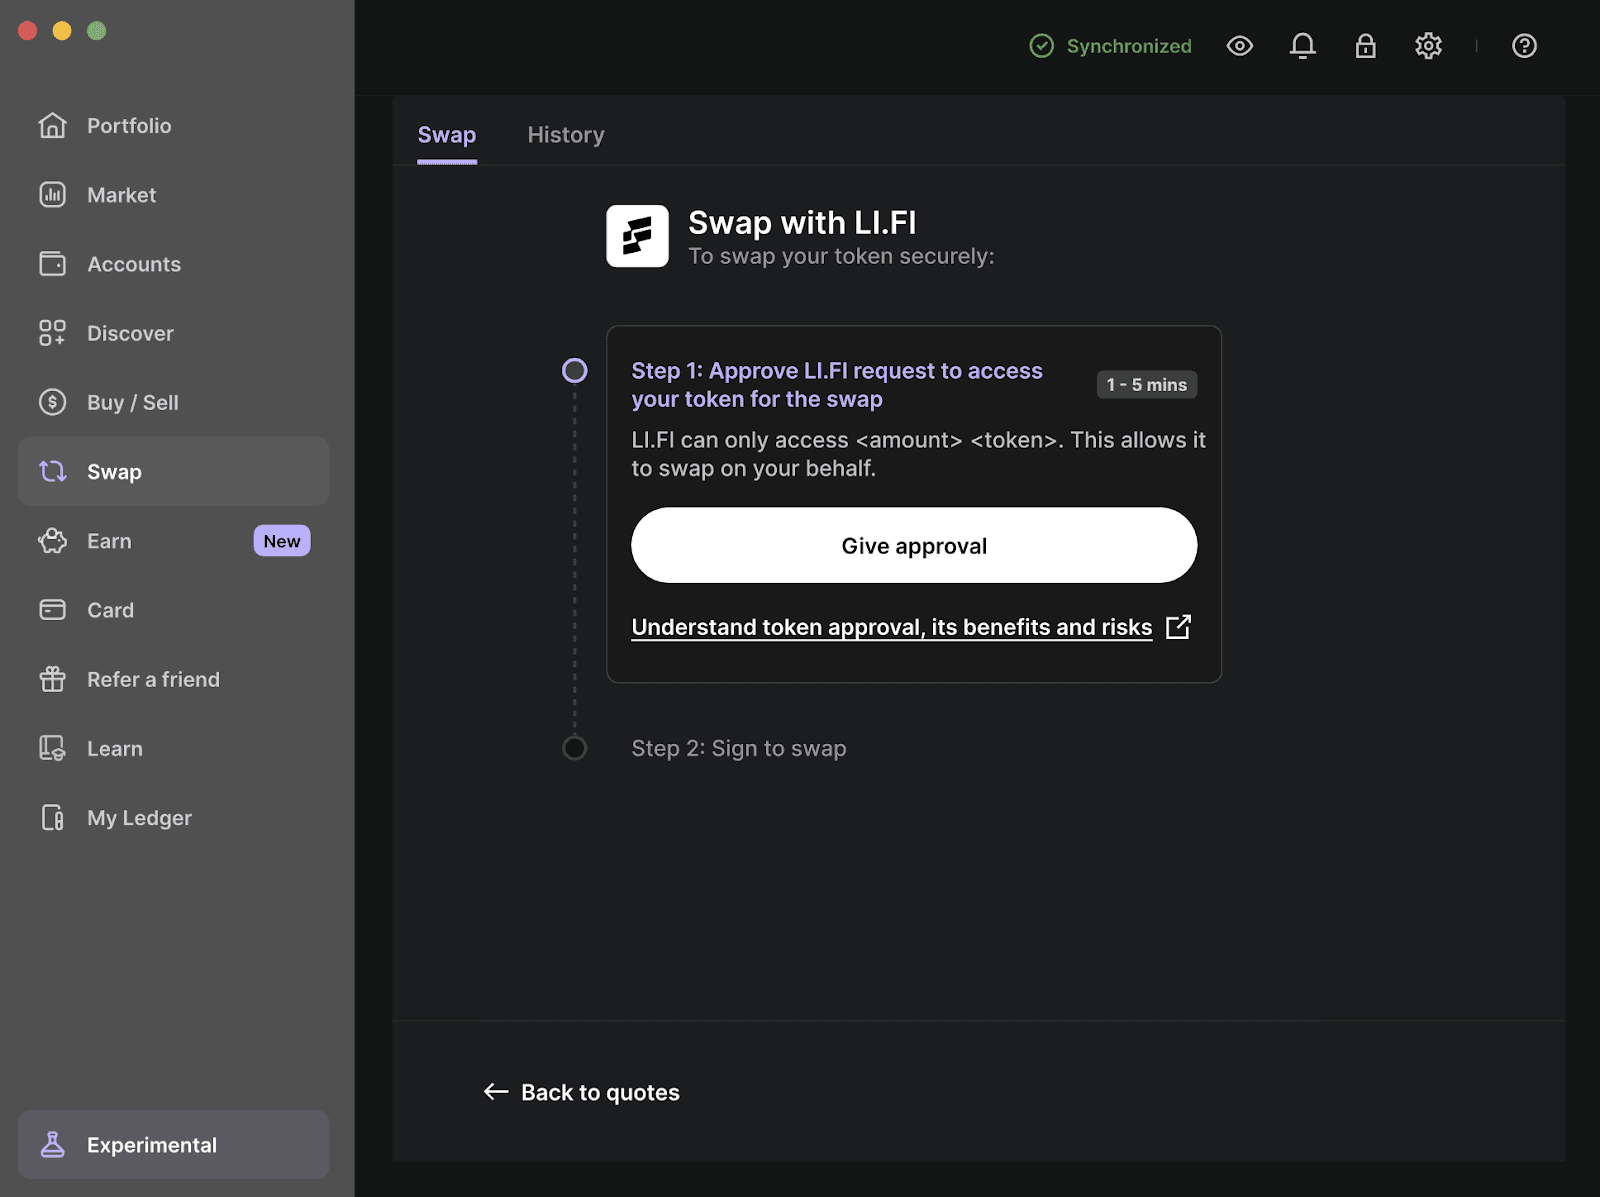Click the Refer a friend gift icon
The image size is (1600, 1197).
[52, 679]
